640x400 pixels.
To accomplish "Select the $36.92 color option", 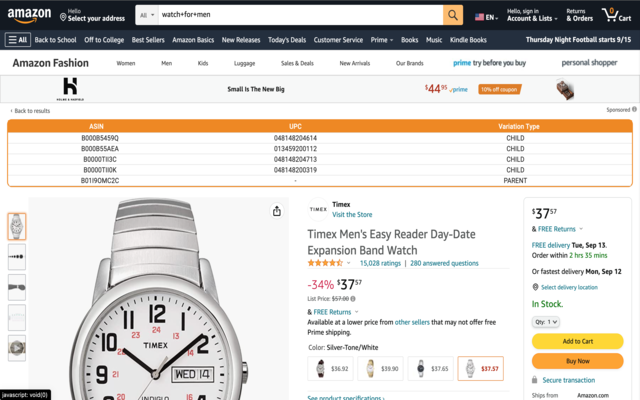I will coord(330,369).
